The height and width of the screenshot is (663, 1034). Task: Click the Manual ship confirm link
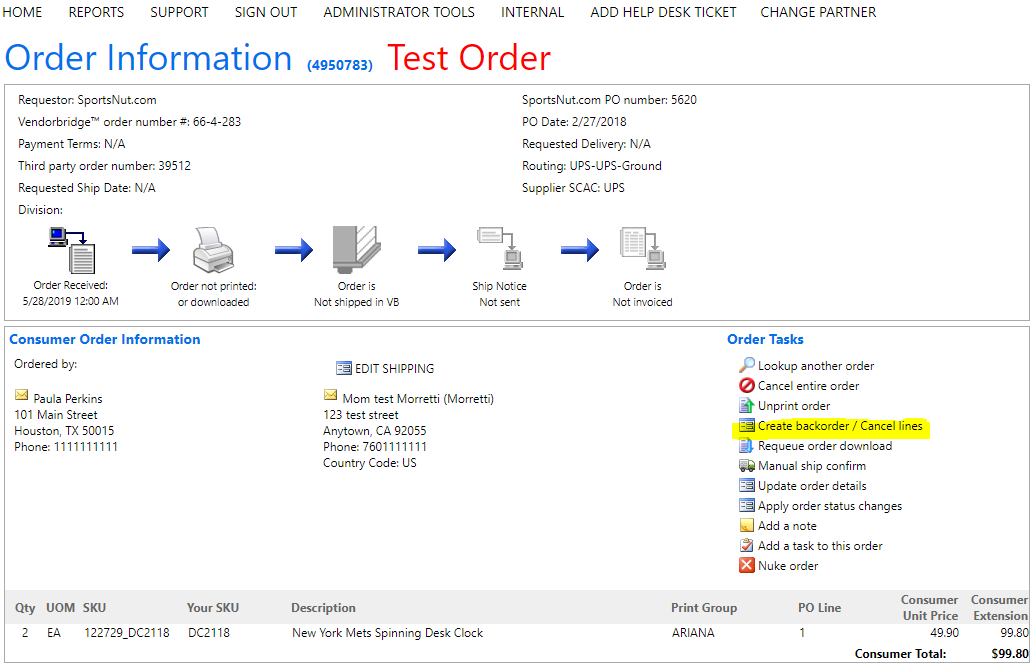click(812, 466)
